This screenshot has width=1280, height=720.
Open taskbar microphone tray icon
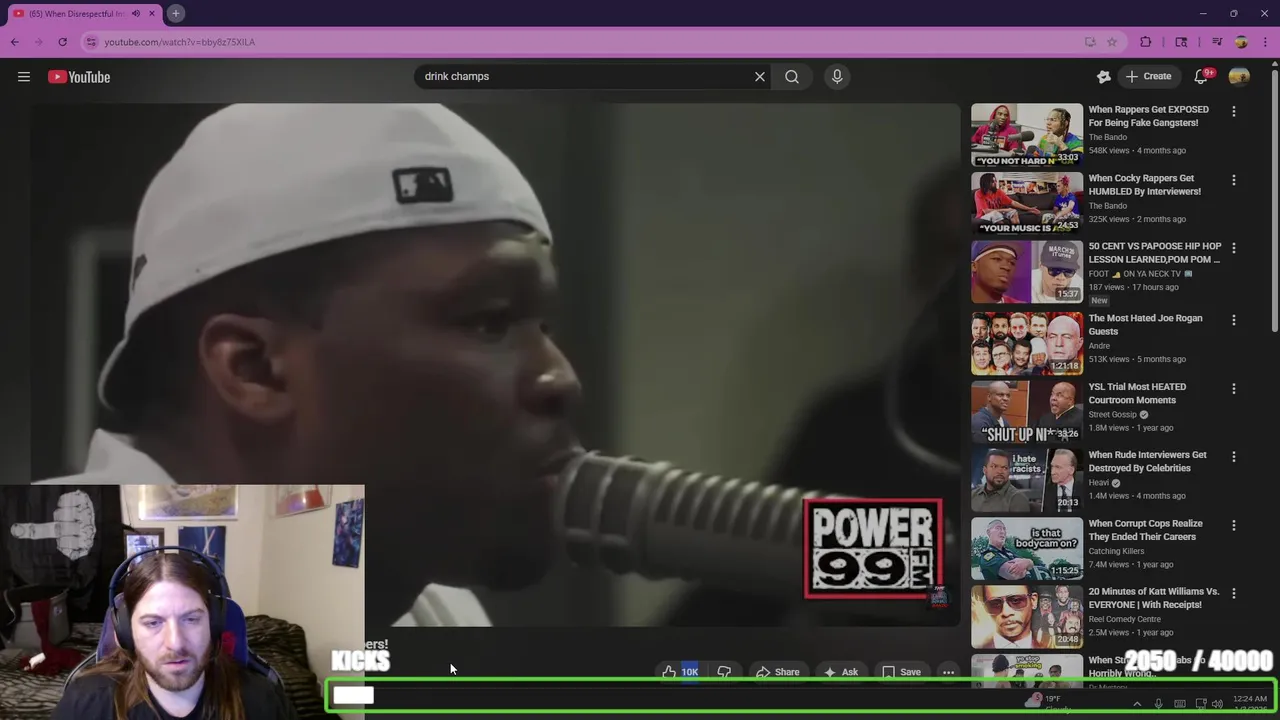pos(1158,704)
